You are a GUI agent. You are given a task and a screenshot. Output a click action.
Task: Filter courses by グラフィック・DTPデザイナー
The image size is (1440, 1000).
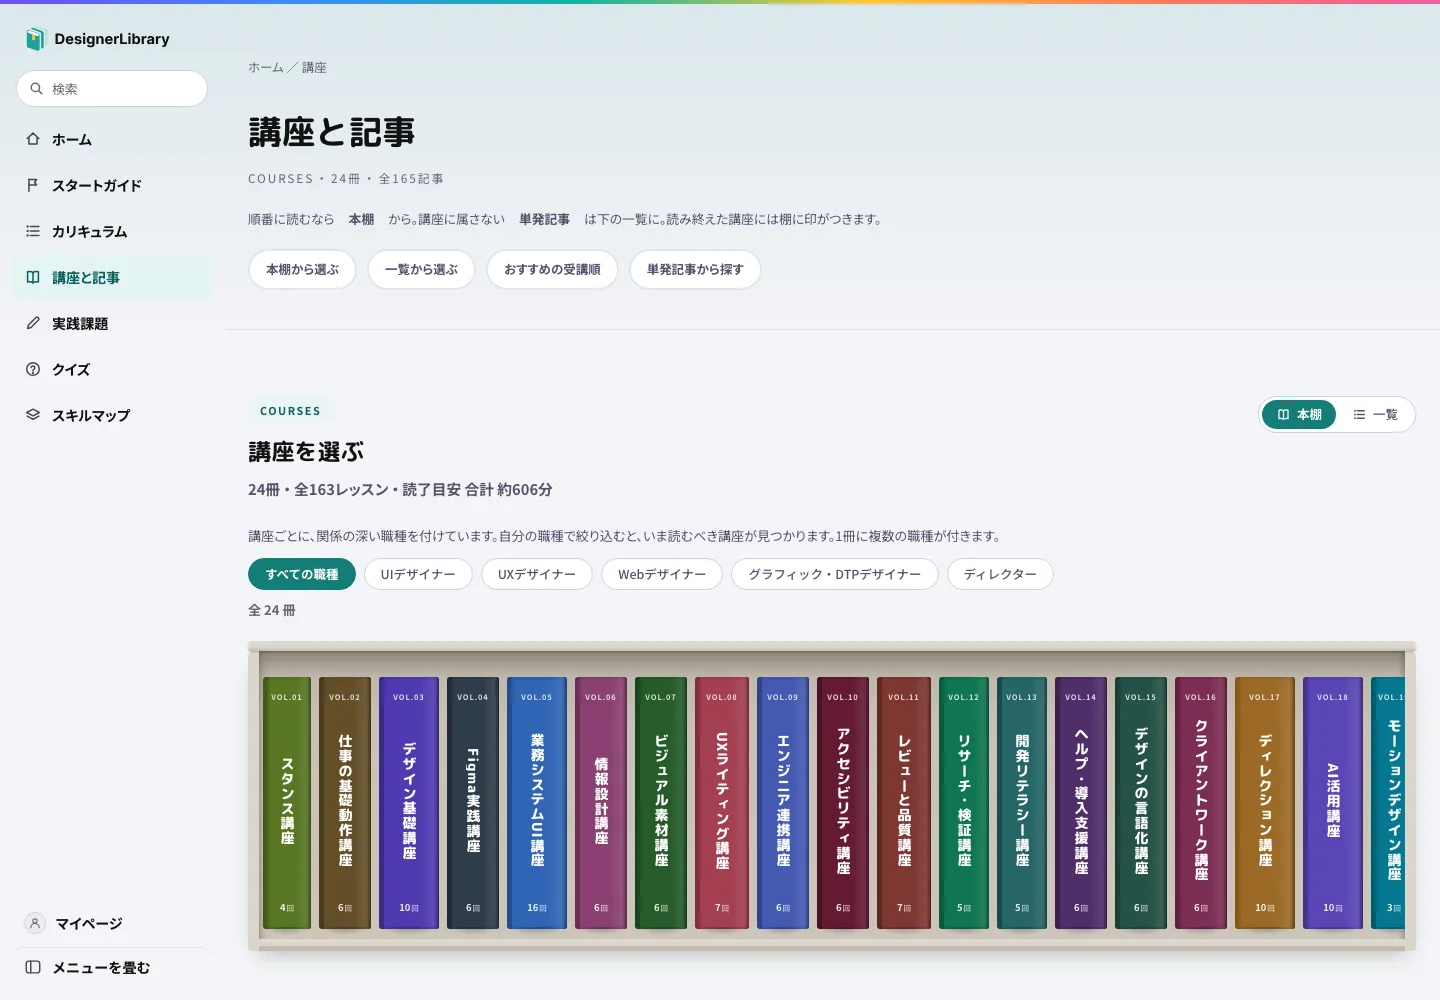coord(835,574)
